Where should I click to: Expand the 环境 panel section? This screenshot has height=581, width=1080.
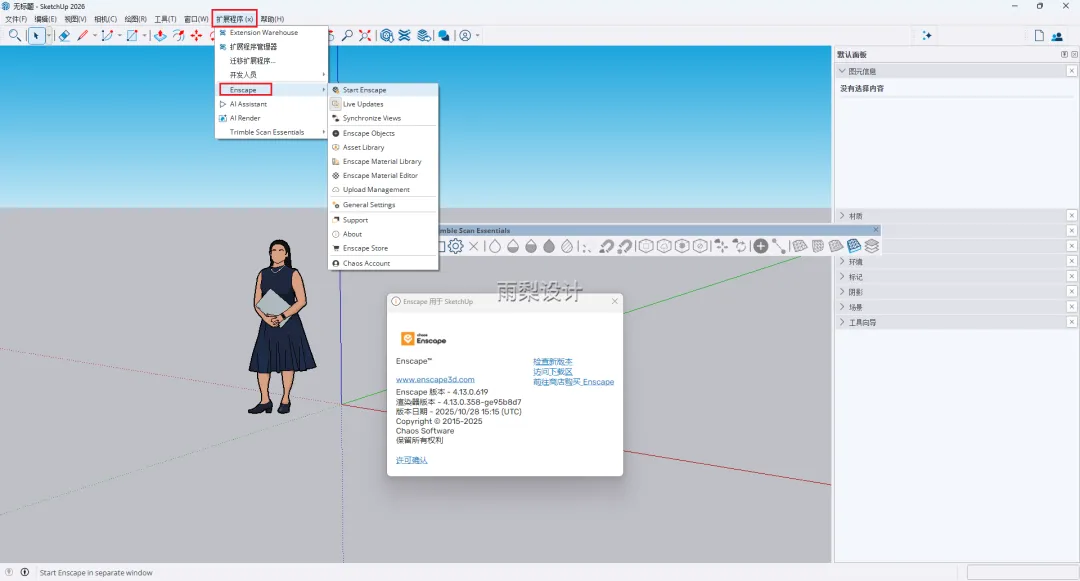click(x=842, y=262)
